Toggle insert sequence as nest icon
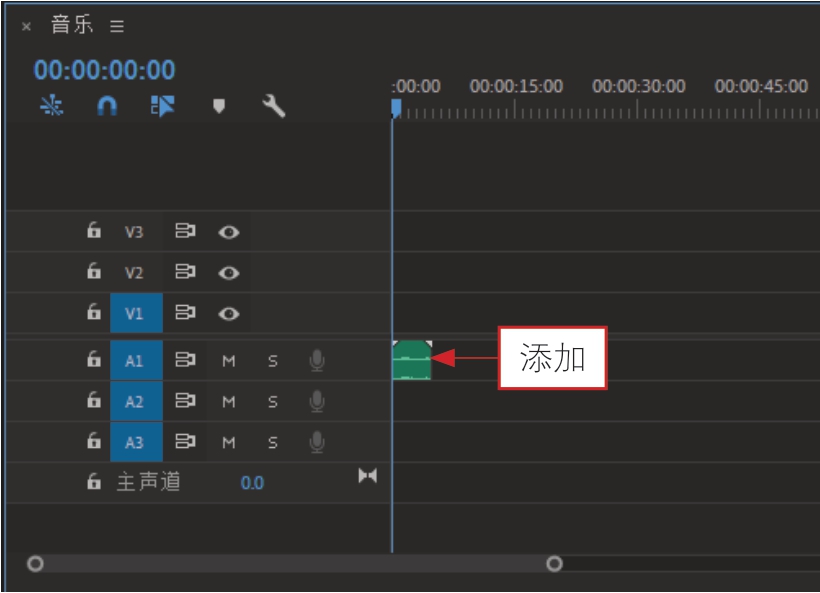 pyautogui.click(x=52, y=106)
